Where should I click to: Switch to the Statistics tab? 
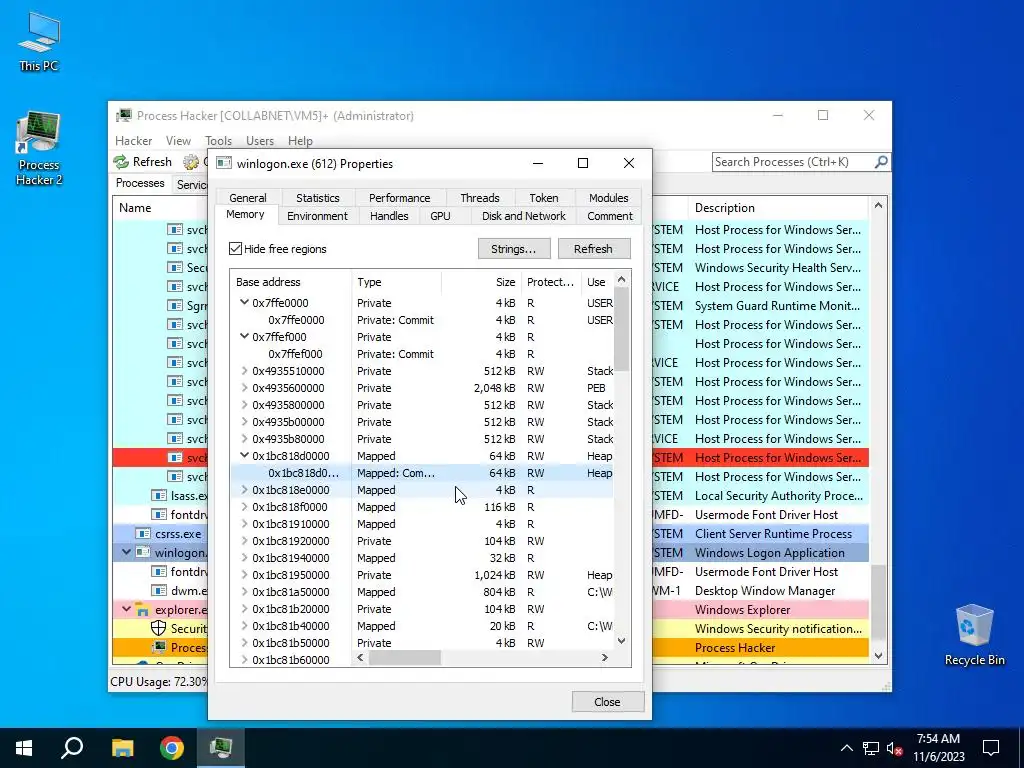(x=317, y=198)
